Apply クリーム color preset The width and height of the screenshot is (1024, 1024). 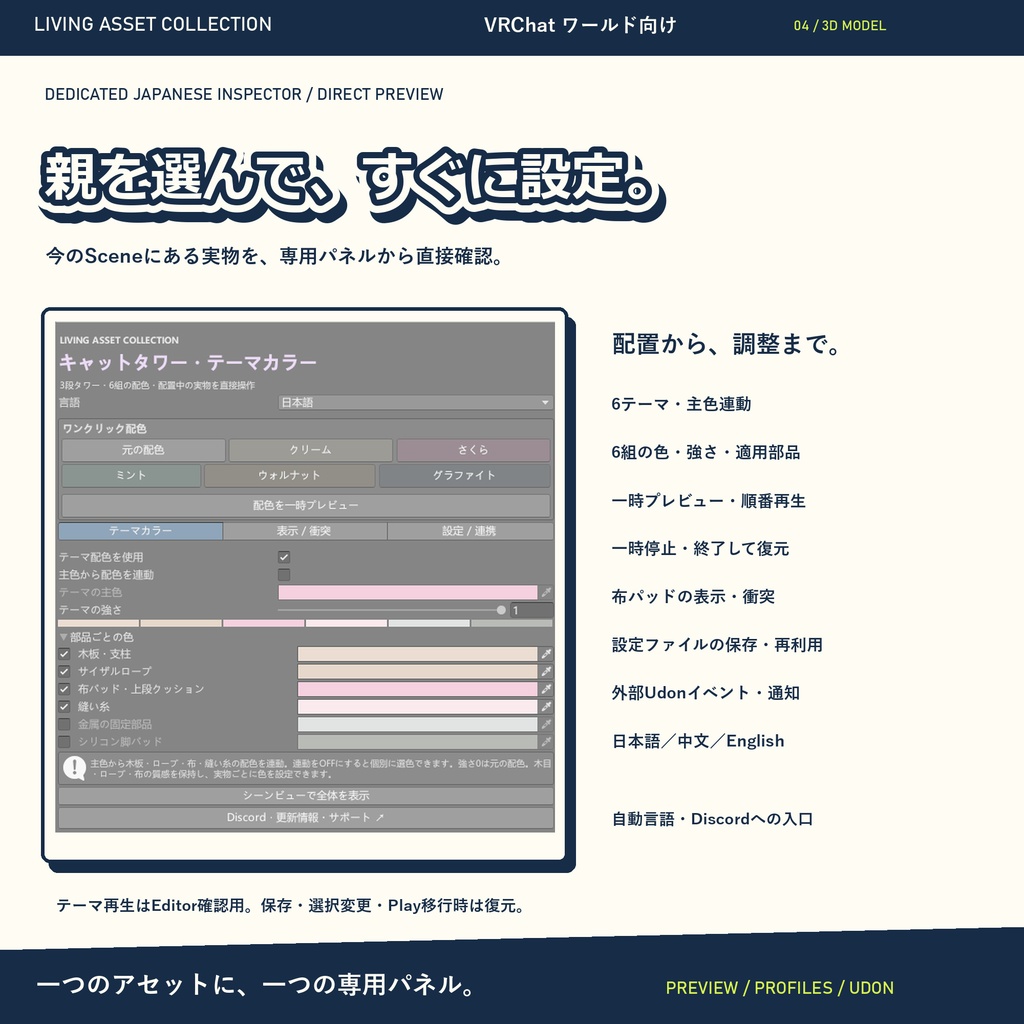[310, 450]
